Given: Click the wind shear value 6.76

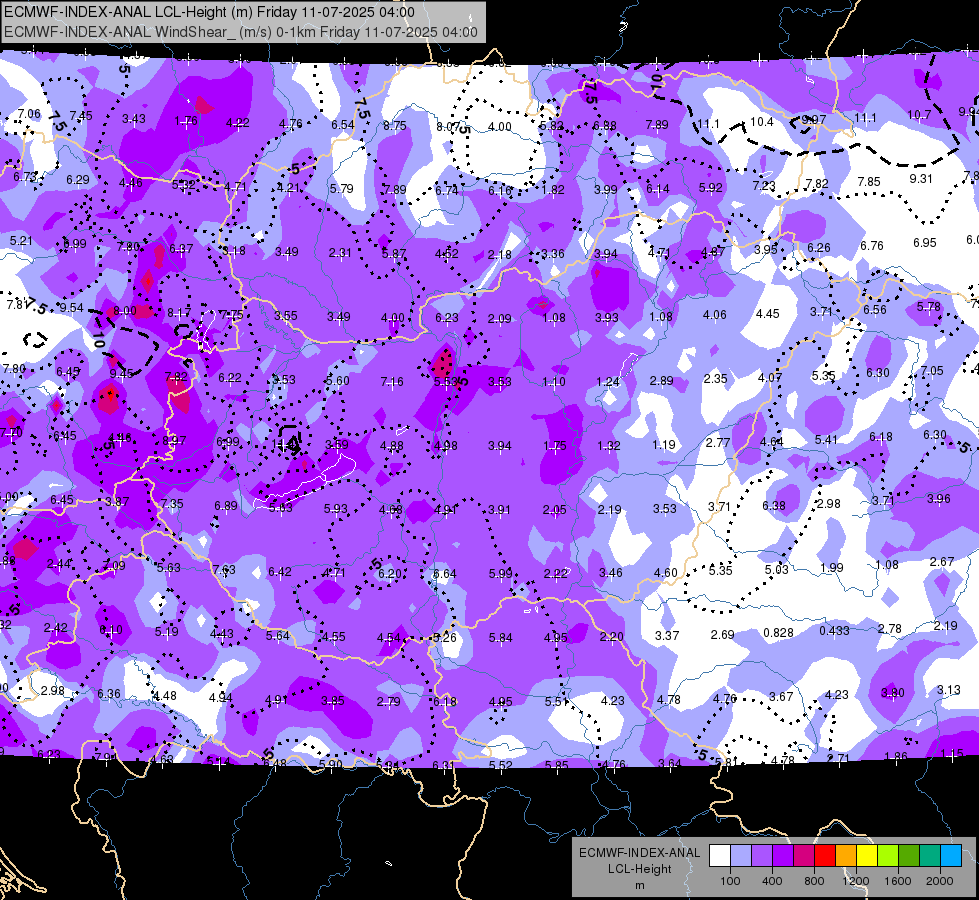Looking at the screenshot, I should click(x=872, y=245).
